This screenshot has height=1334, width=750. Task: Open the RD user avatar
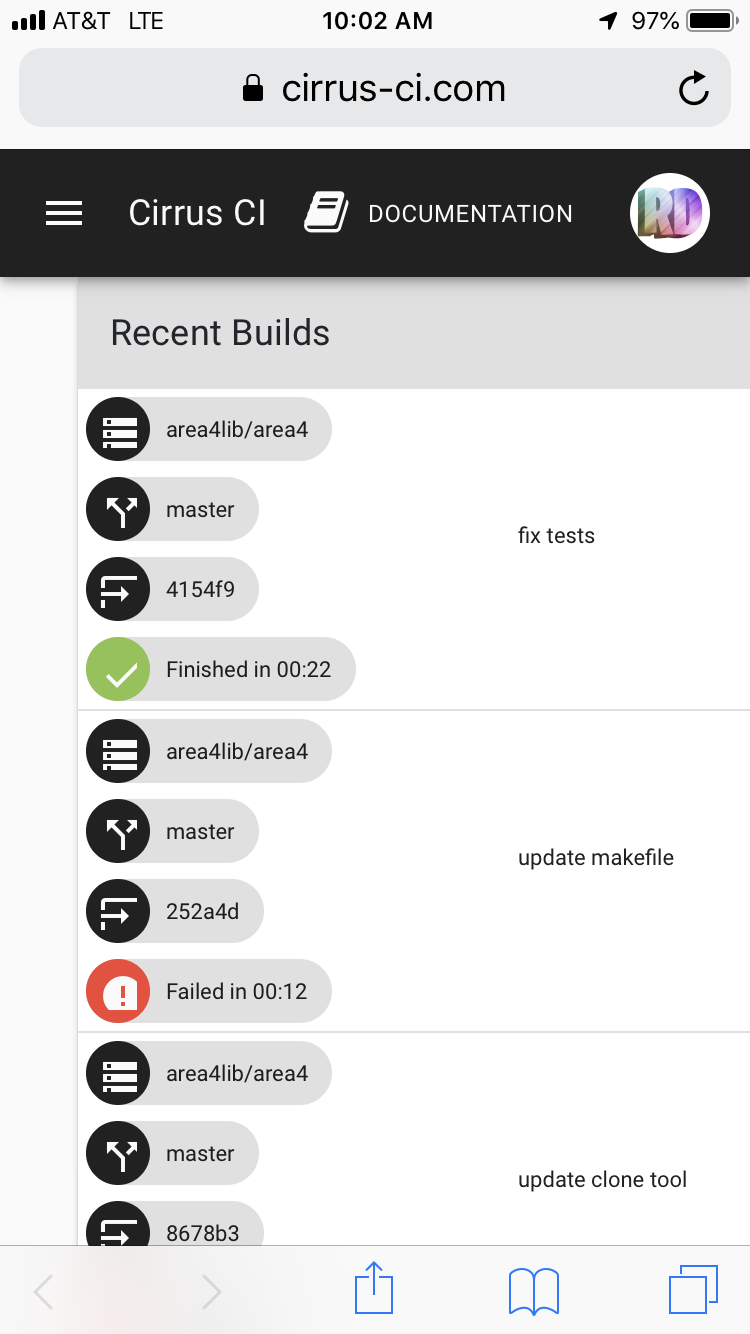coord(669,212)
